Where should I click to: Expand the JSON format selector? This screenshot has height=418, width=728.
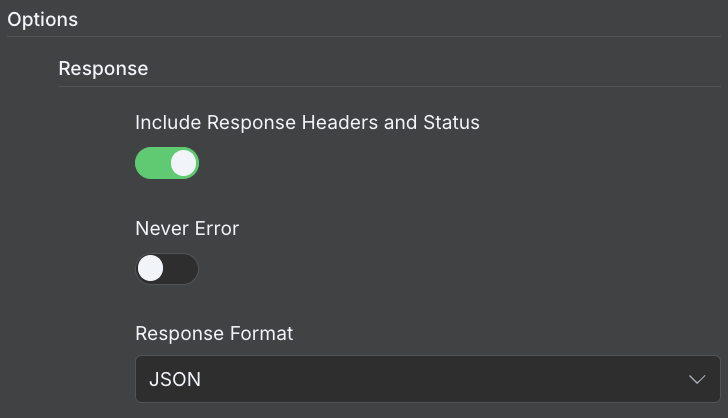pos(427,379)
